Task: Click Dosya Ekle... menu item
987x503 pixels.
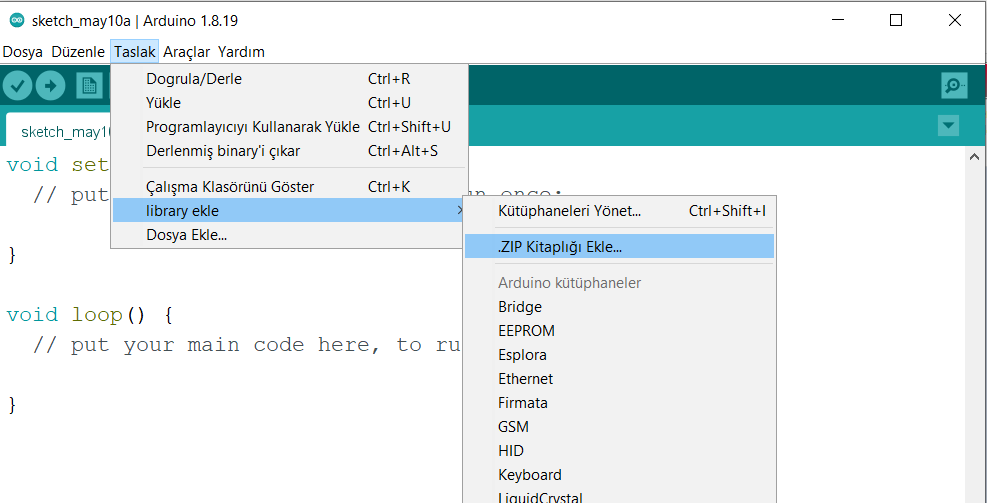Action: pyautogui.click(x=186, y=235)
